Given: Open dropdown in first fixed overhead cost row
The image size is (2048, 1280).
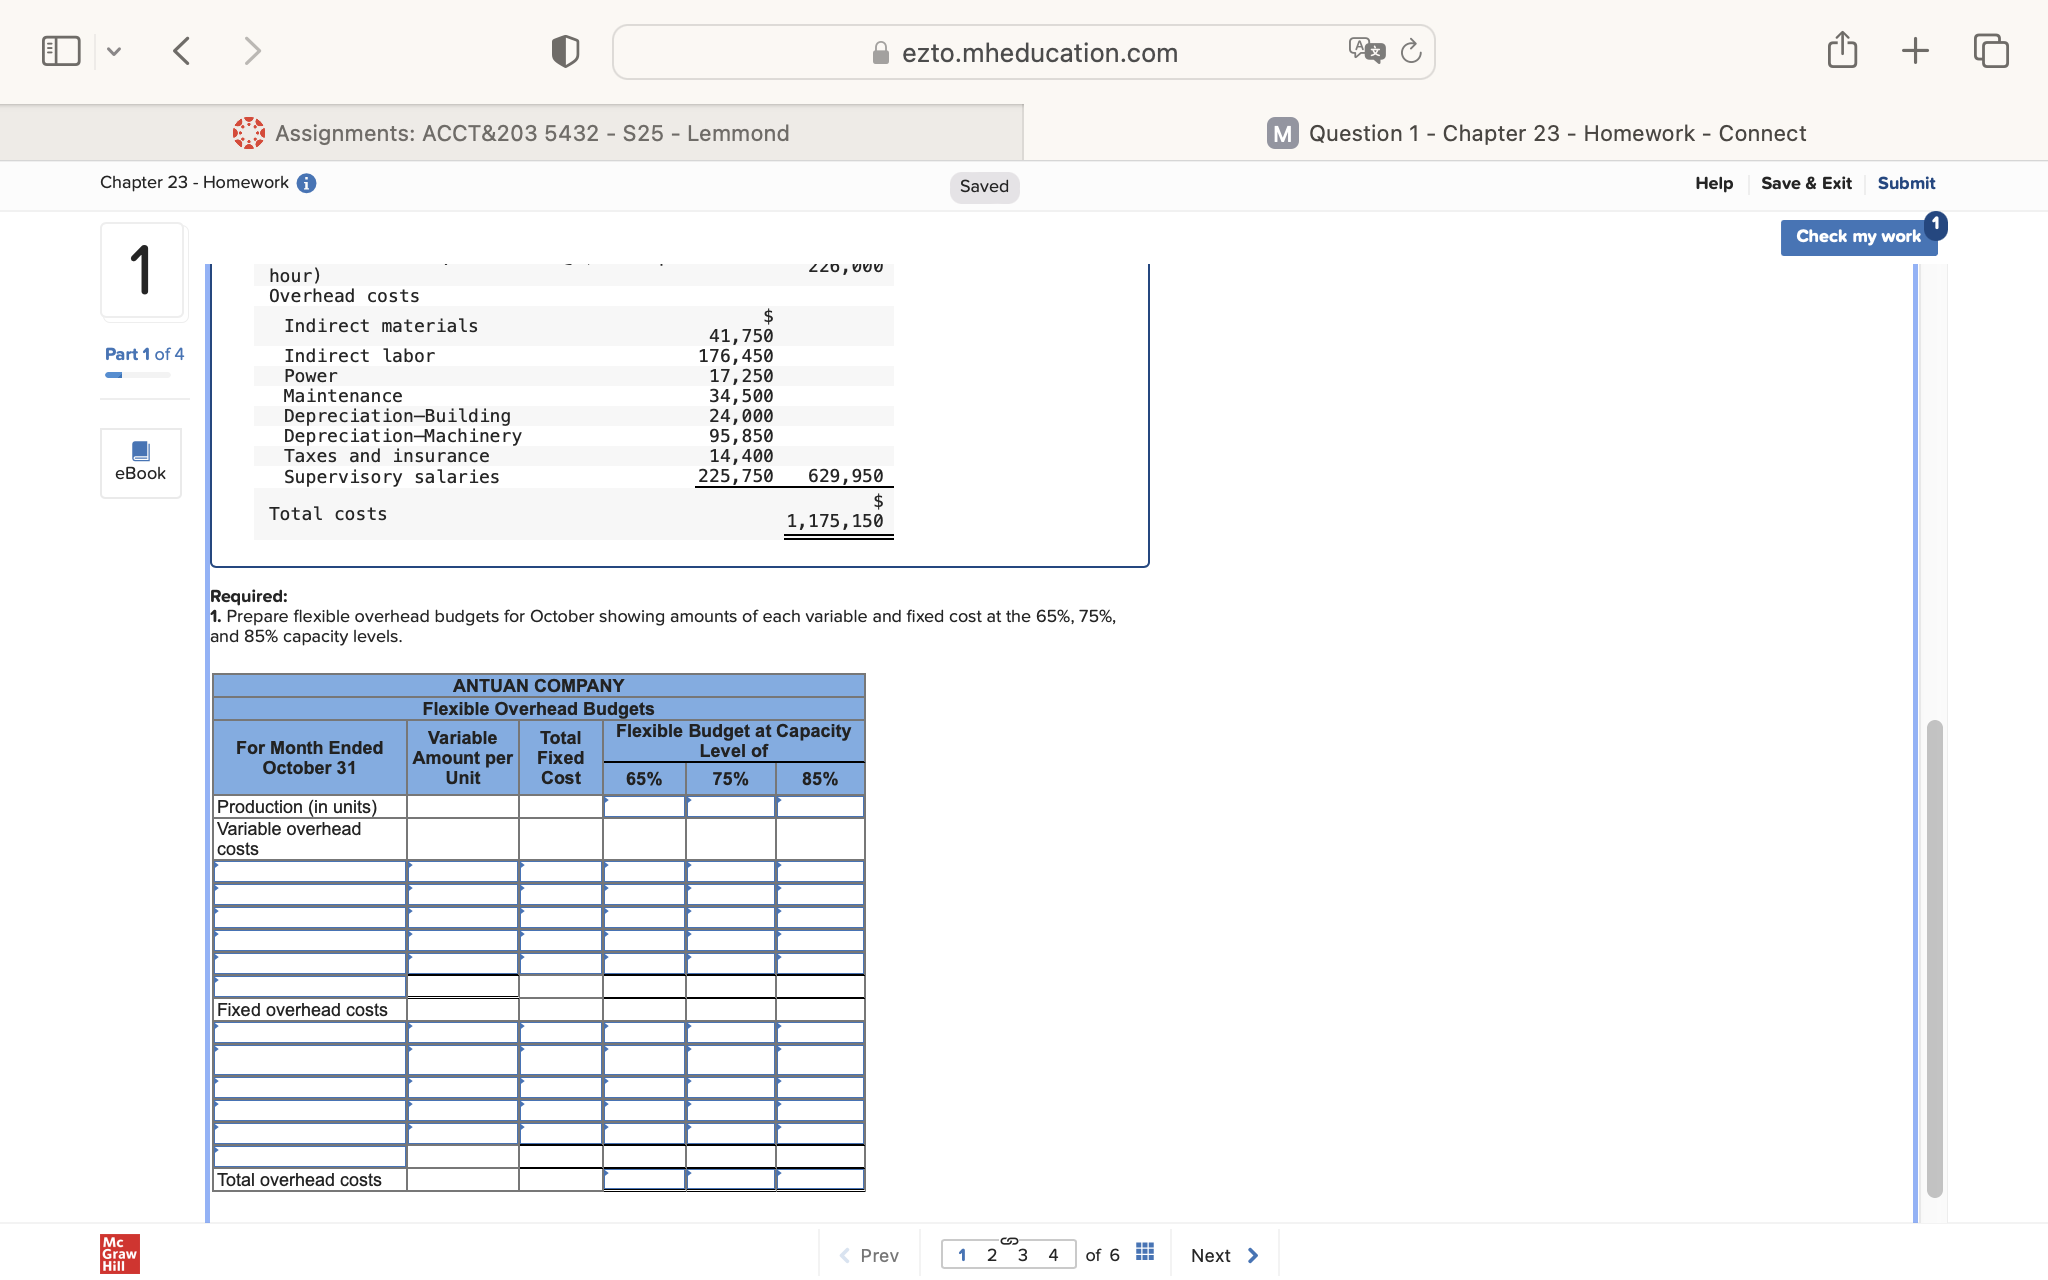Looking at the screenshot, I should pyautogui.click(x=310, y=1033).
